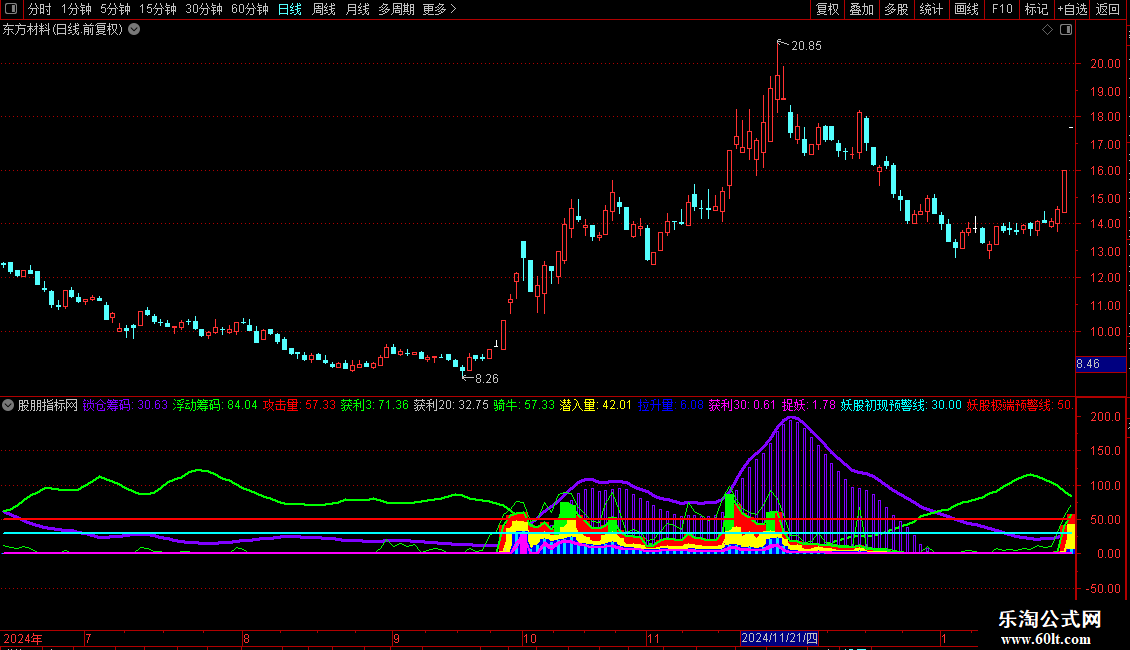1130x650 pixels.
Task: Click the 锁仓筹码: 30.63 indicator value
Action: (x=125, y=405)
